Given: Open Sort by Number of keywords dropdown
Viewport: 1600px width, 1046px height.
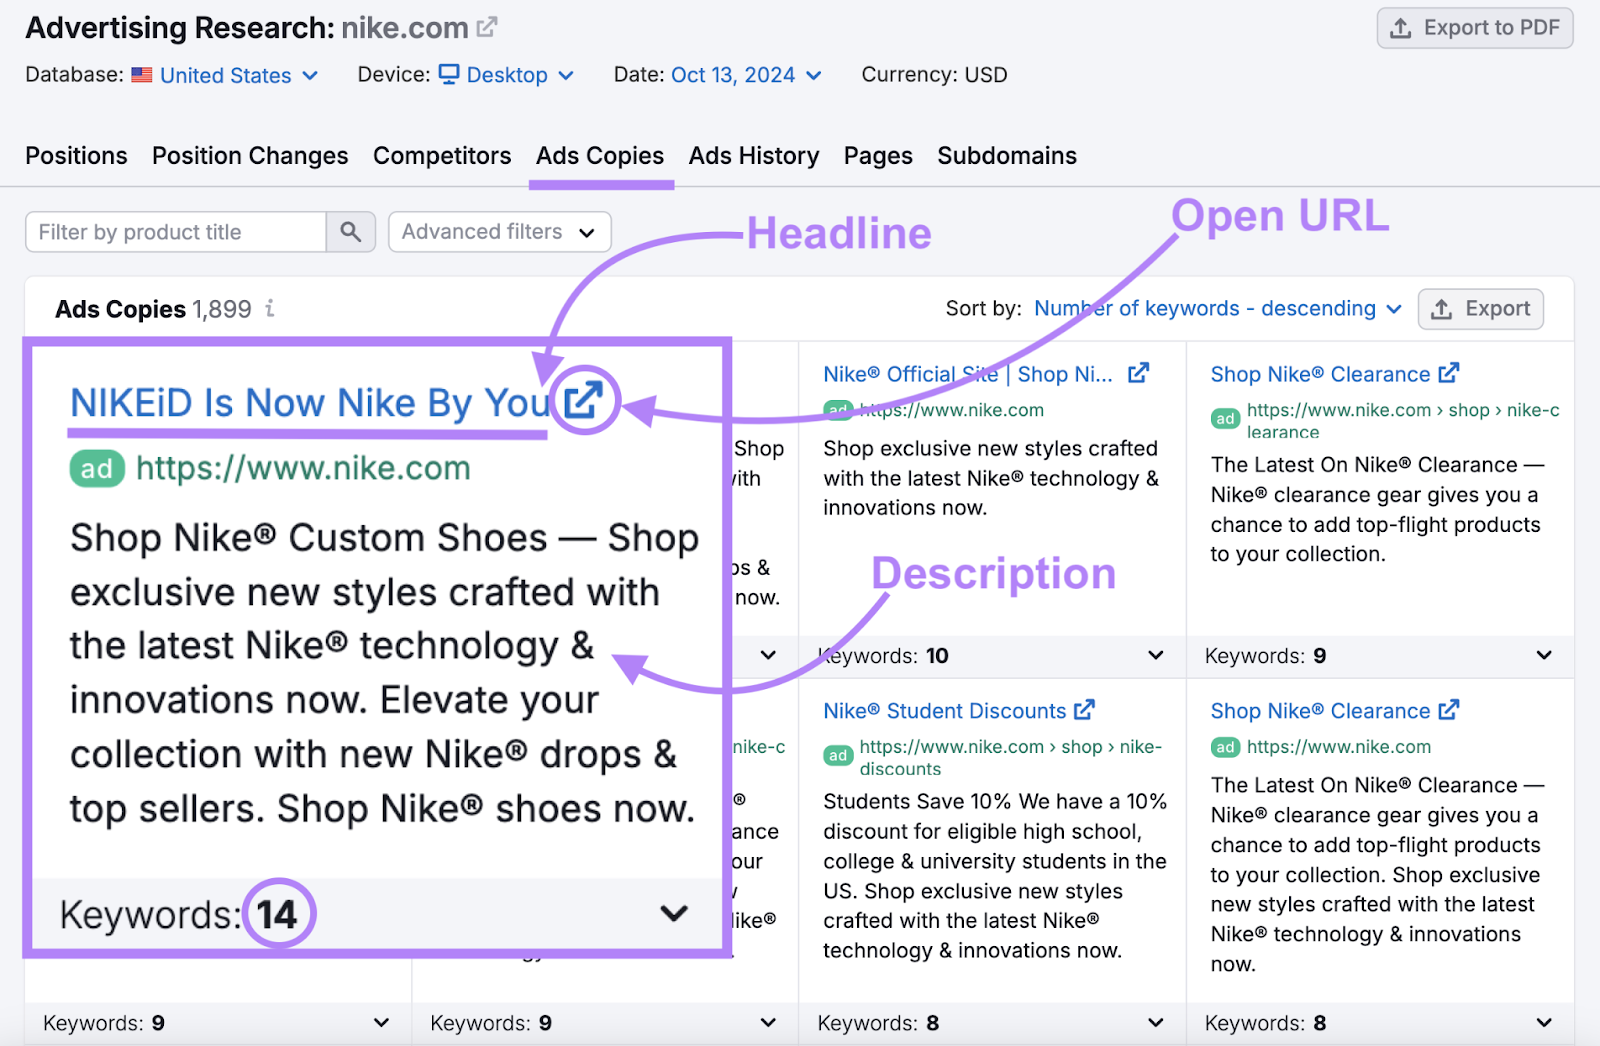Looking at the screenshot, I should point(1218,309).
